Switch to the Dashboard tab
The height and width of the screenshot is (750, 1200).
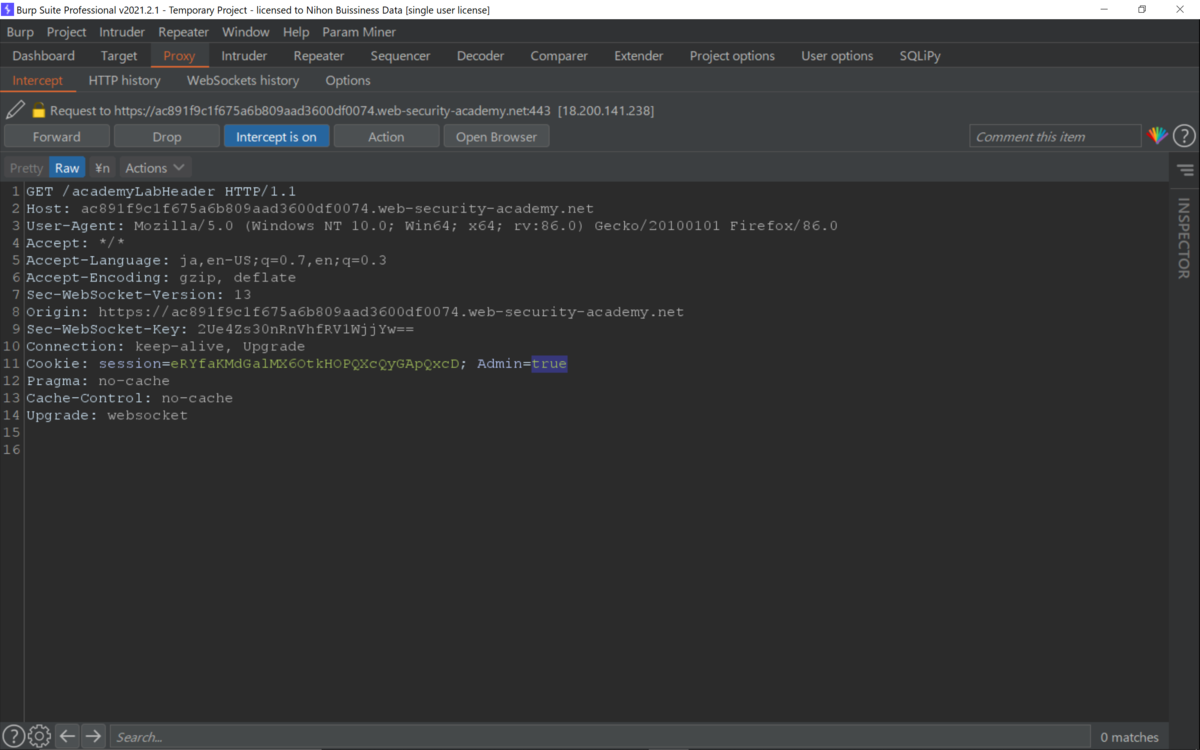coord(44,56)
